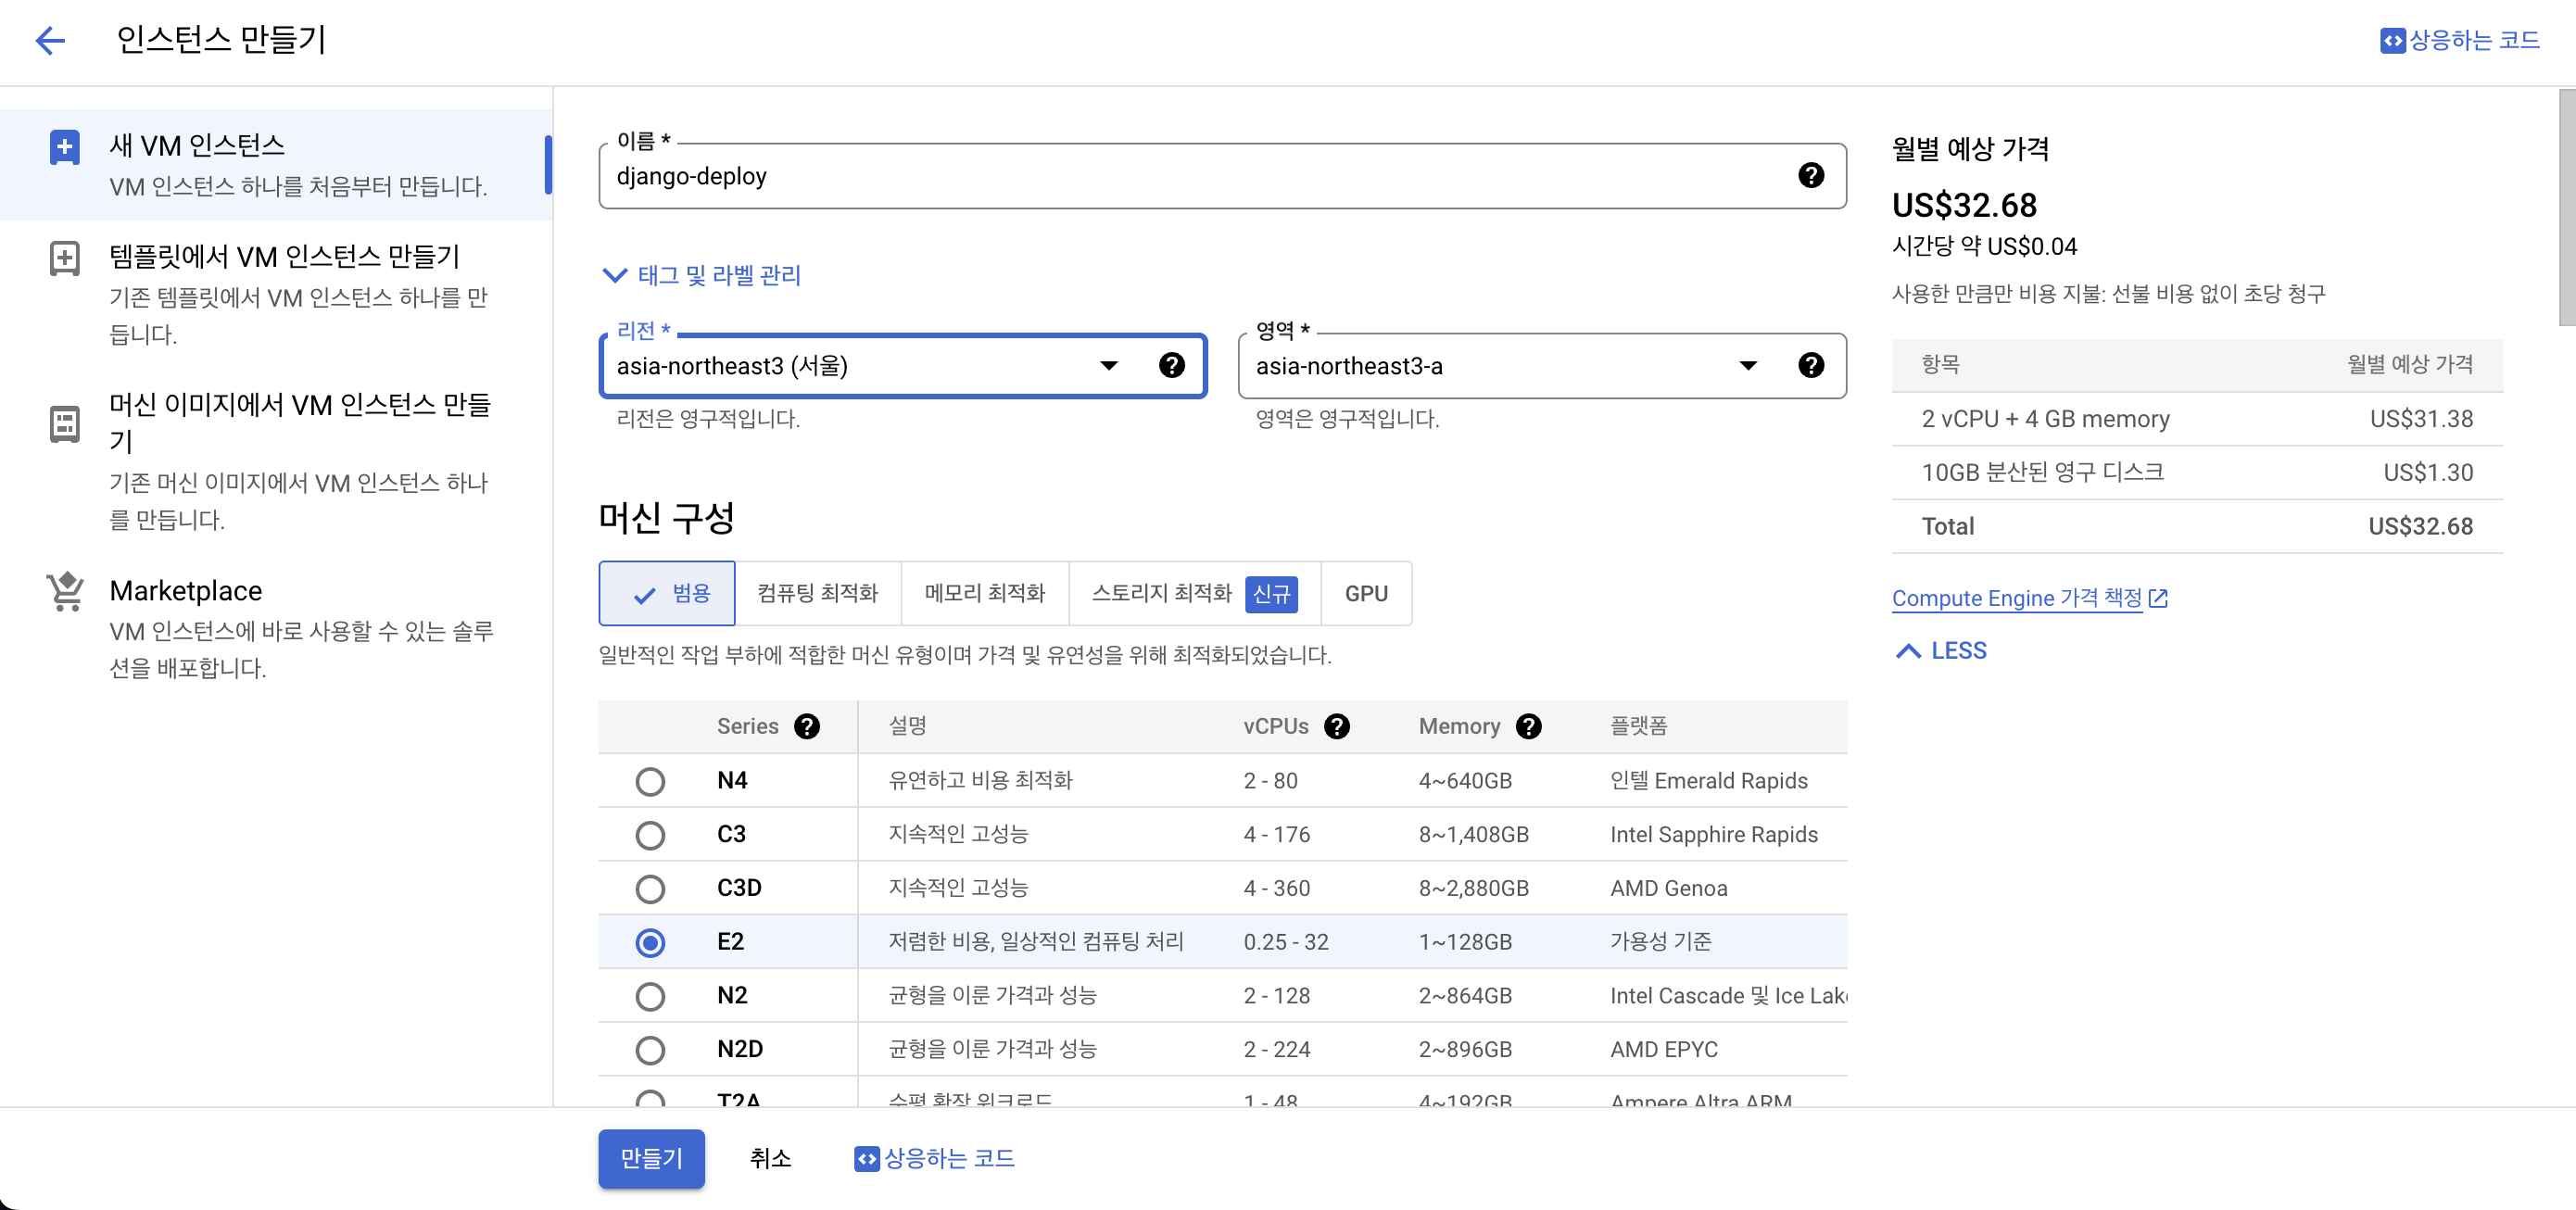
Task: Click the vCPUs column help icon
Action: (1336, 727)
